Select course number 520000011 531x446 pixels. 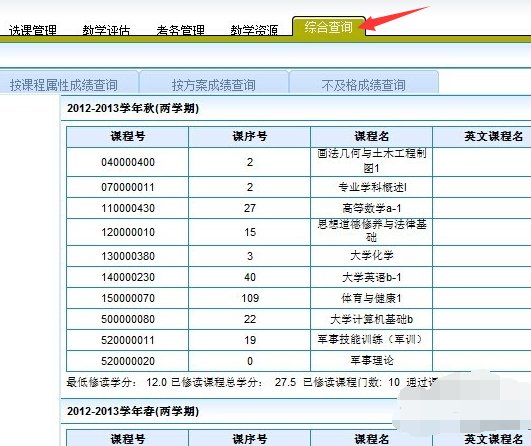(128, 340)
